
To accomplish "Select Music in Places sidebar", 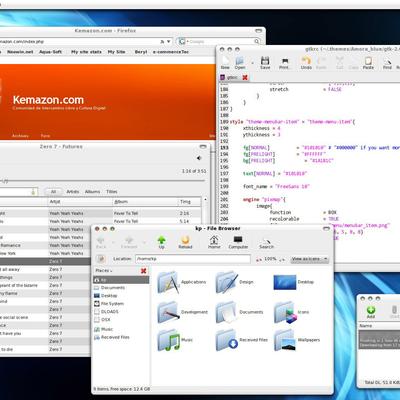I will click(x=107, y=329).
